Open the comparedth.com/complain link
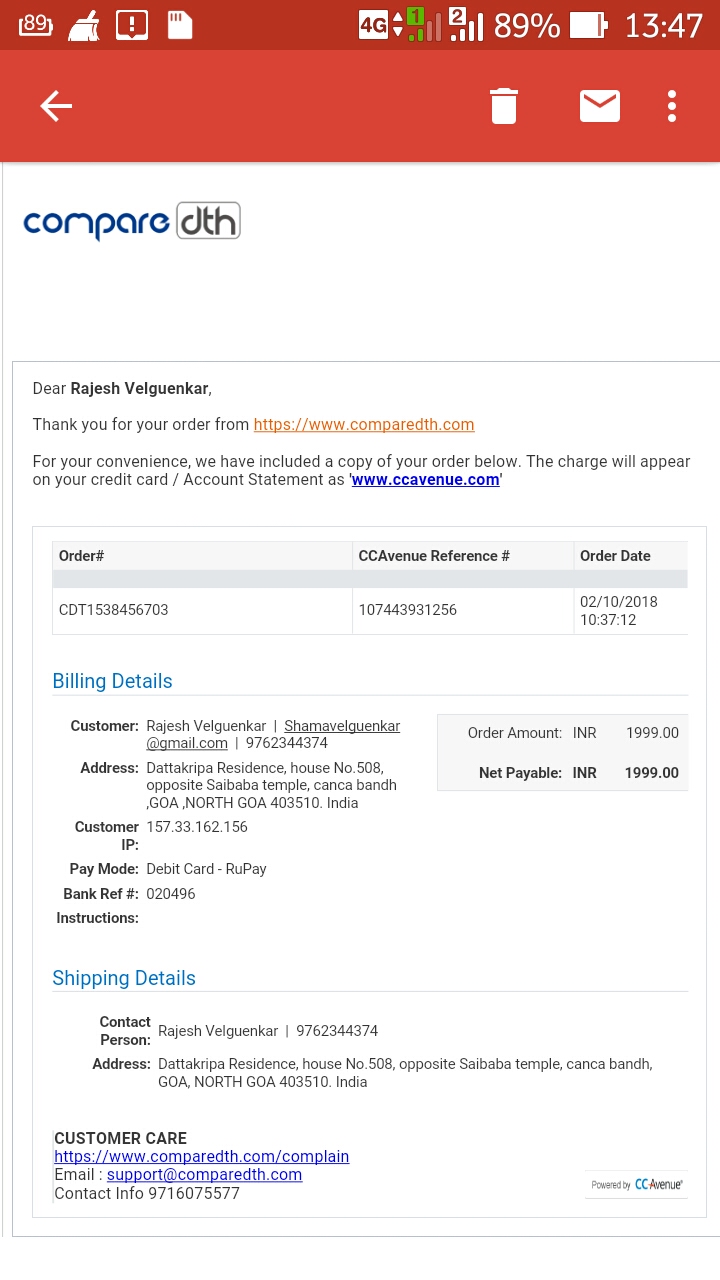 click(202, 1156)
